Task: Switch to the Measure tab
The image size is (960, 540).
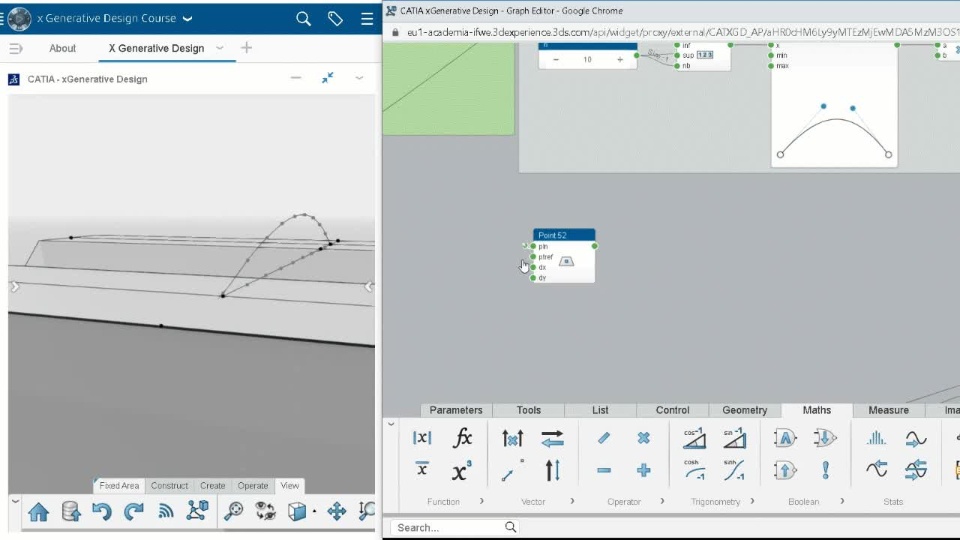Action: pos(888,410)
